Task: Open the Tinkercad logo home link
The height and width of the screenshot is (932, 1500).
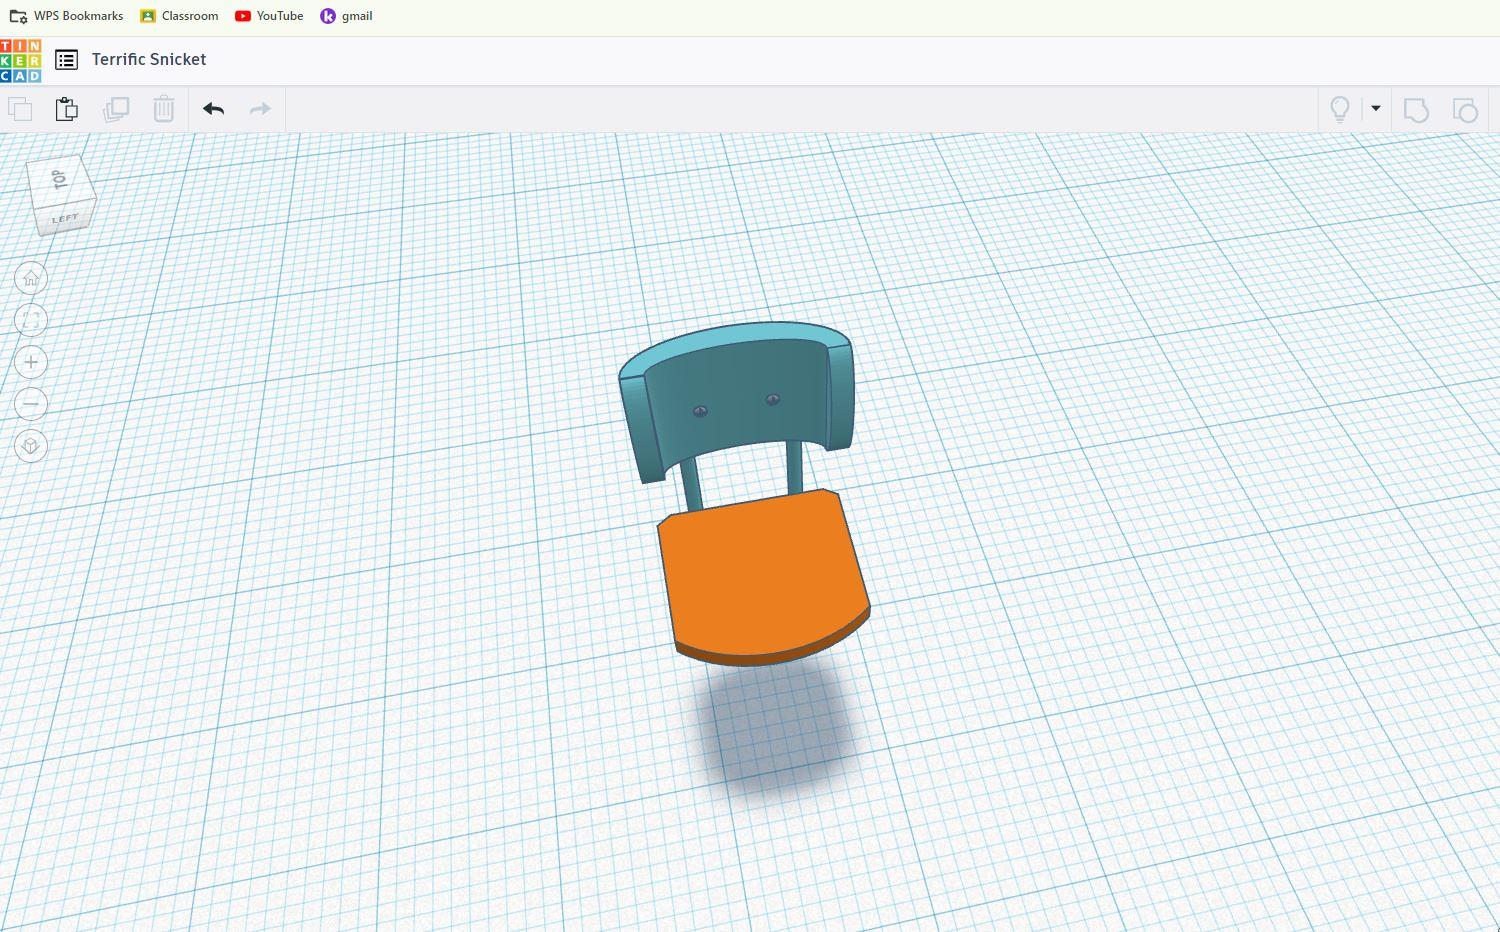Action: (x=21, y=61)
